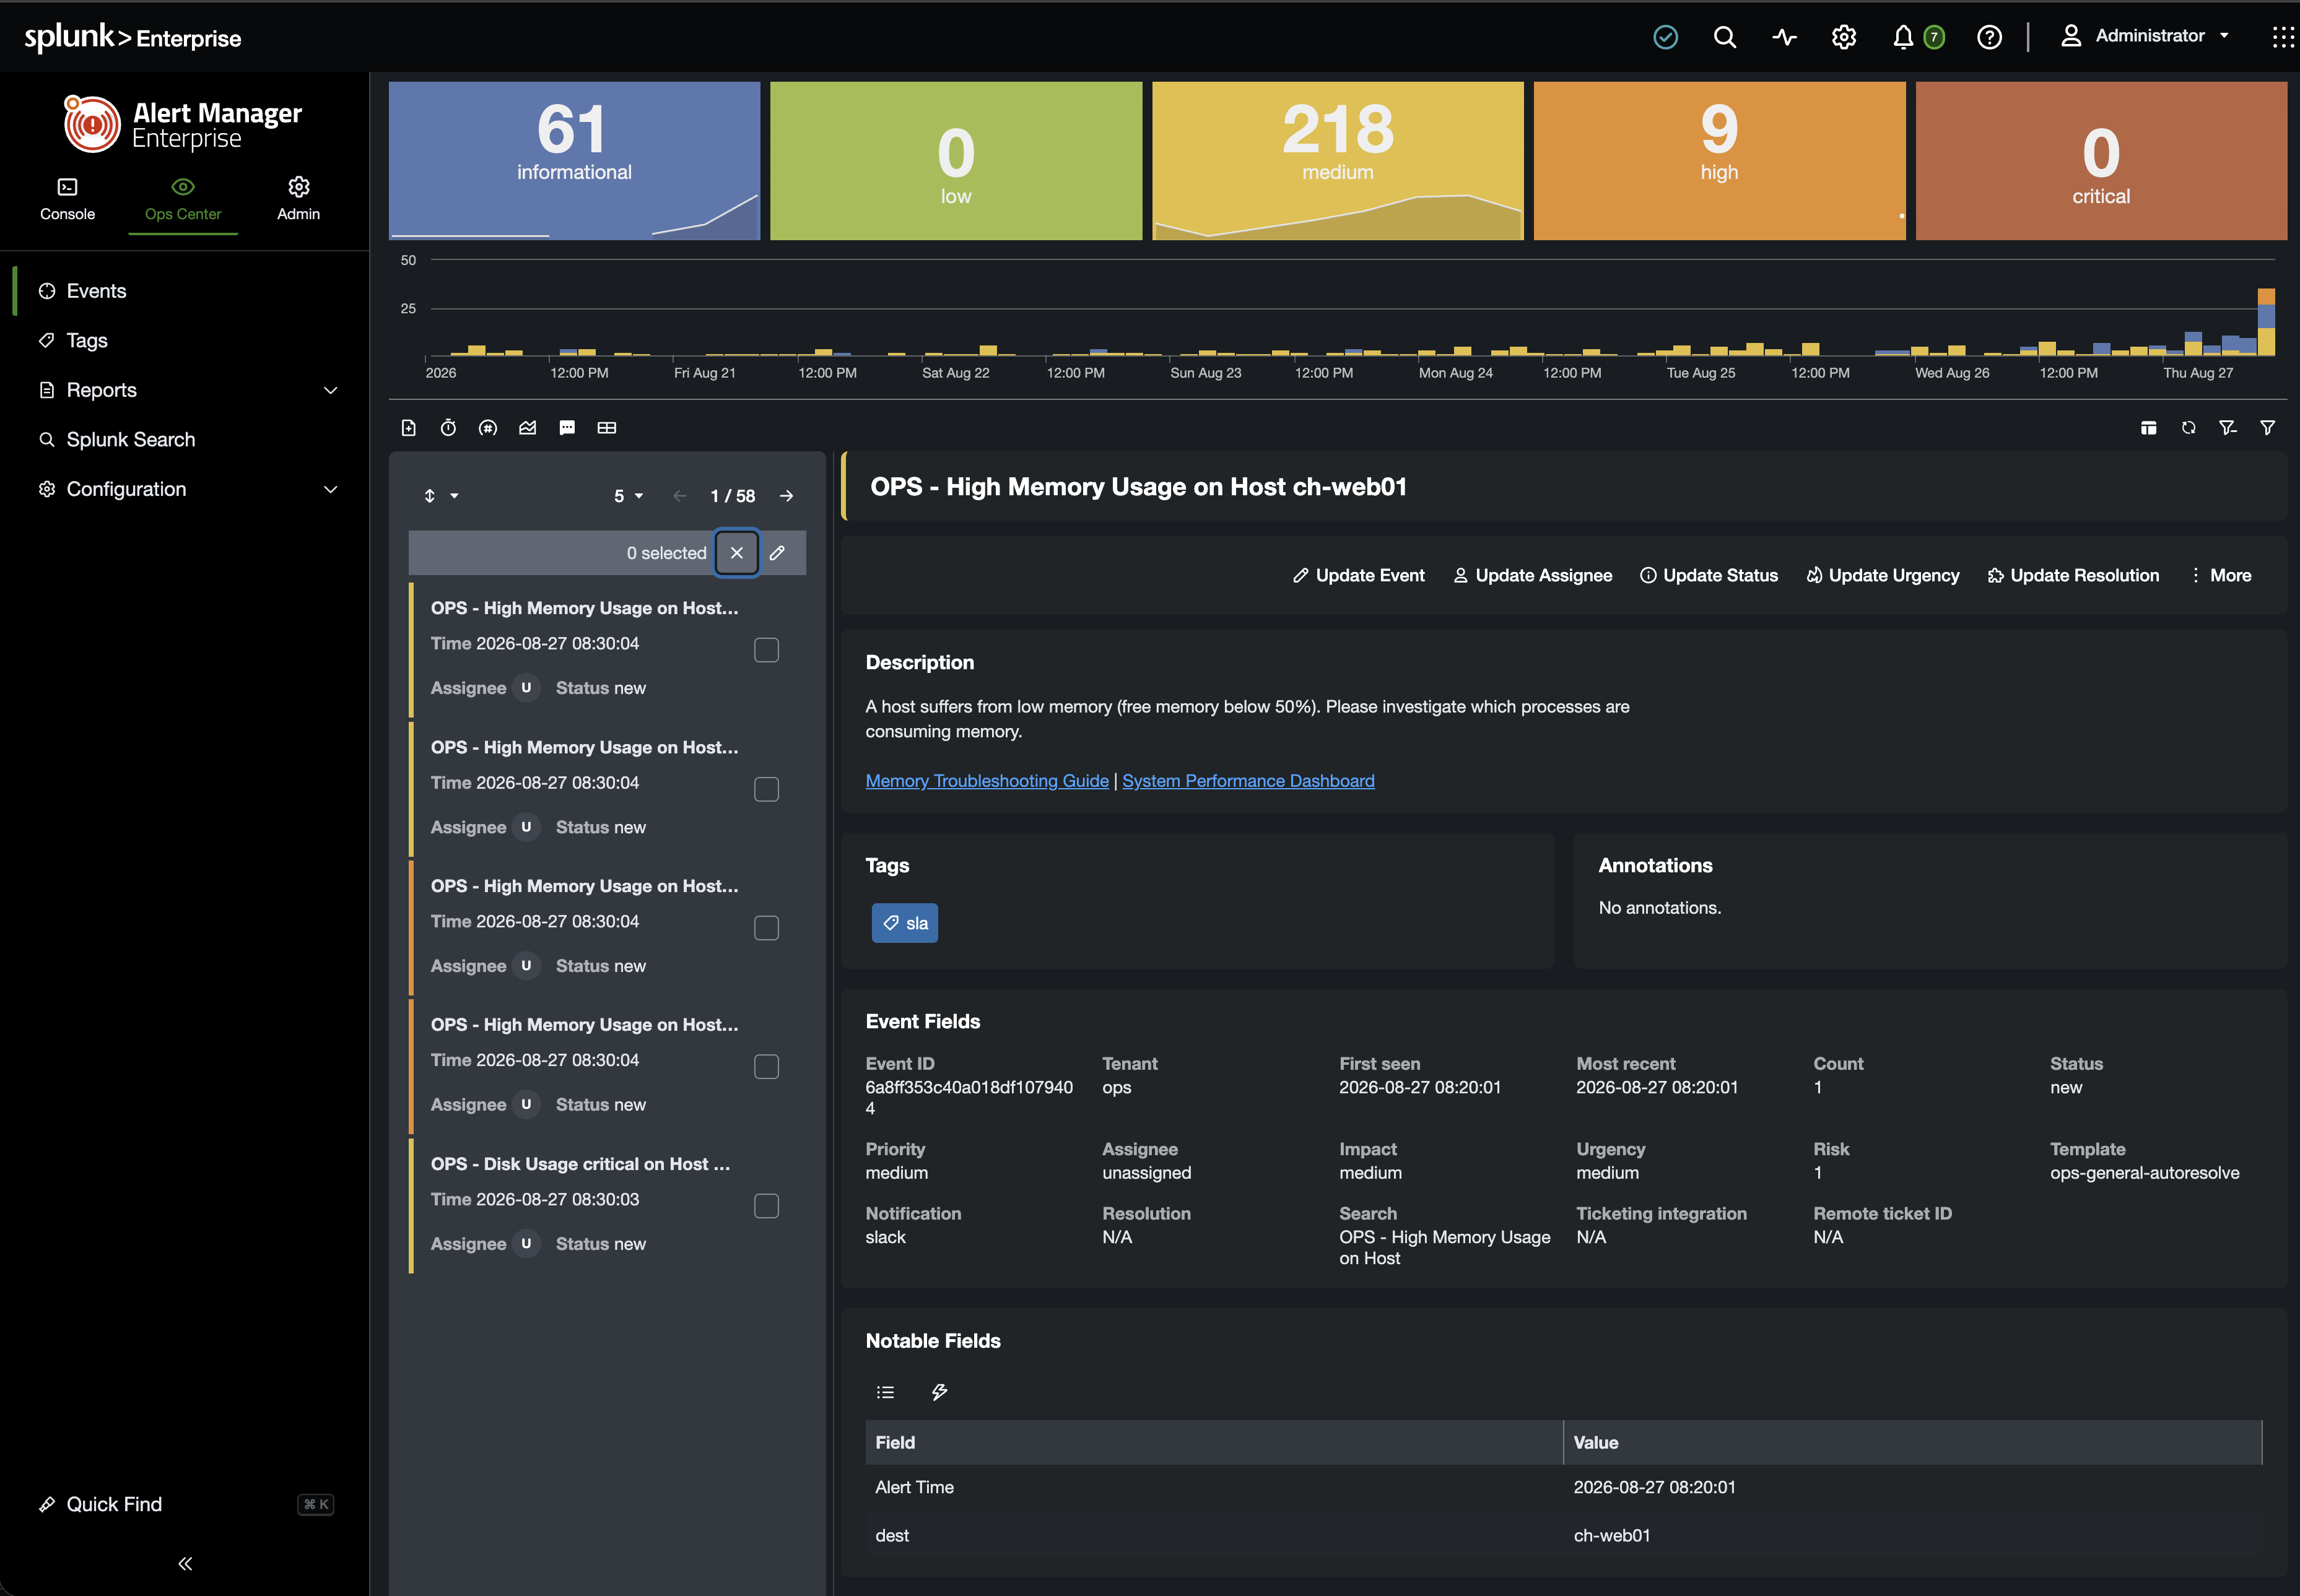
Task: Select checkbox of Disk Usage critical event
Action: pyautogui.click(x=767, y=1206)
